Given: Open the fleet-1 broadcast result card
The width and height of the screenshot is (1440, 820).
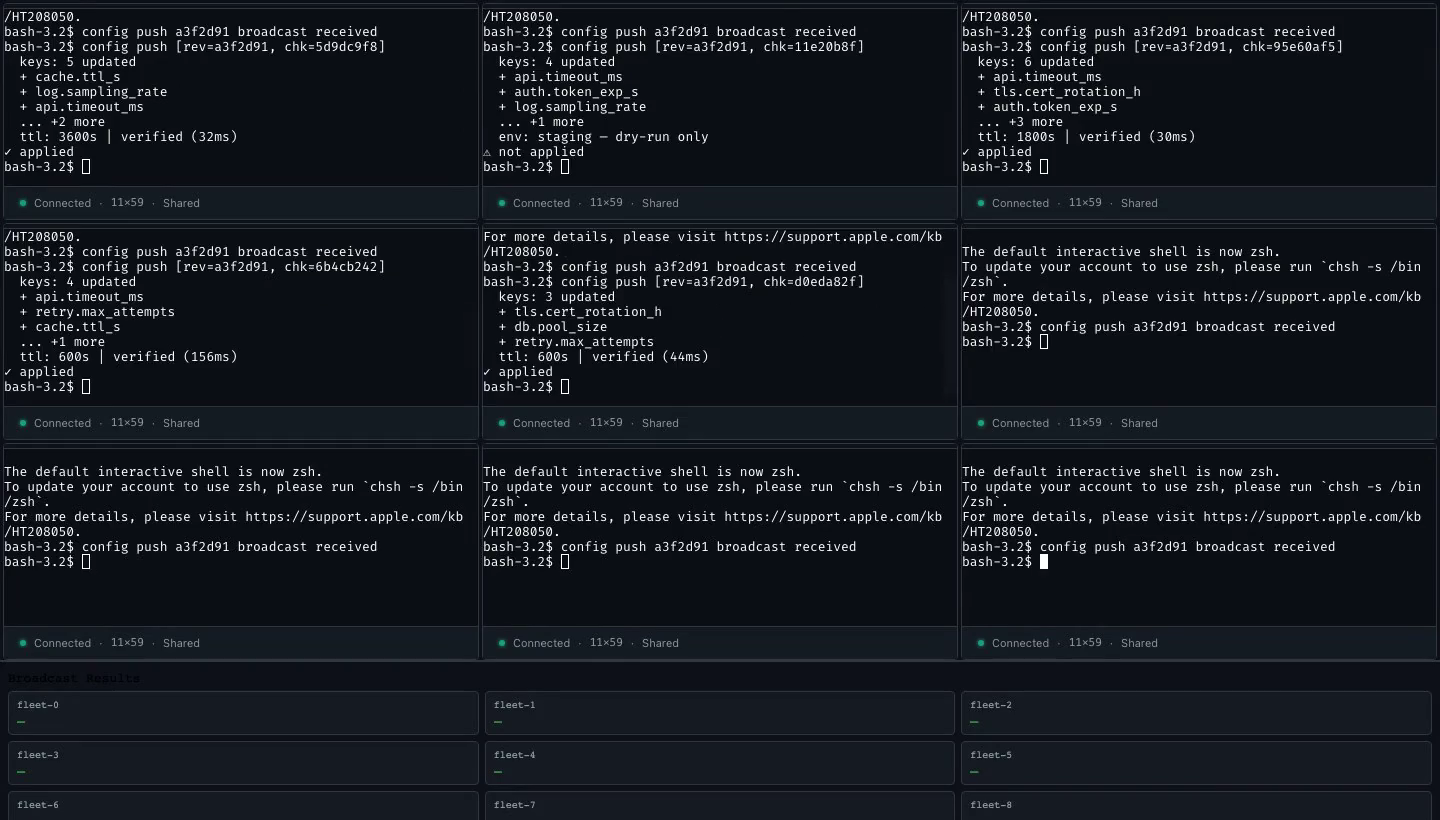Looking at the screenshot, I should click(720, 713).
